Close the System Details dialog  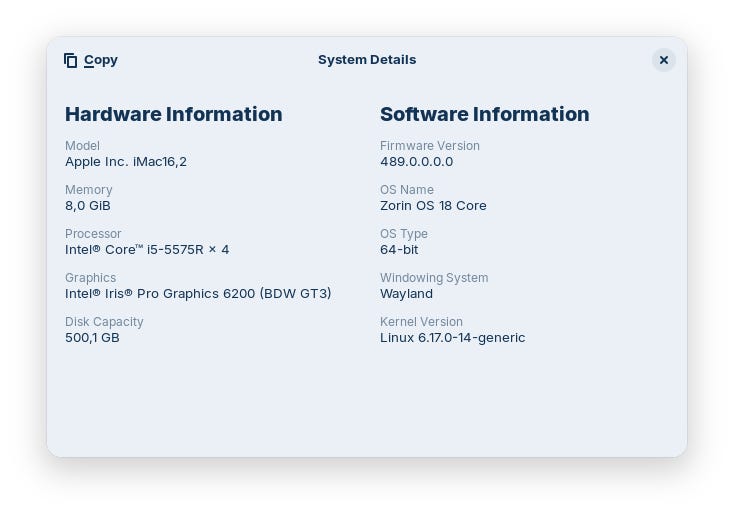pos(663,60)
